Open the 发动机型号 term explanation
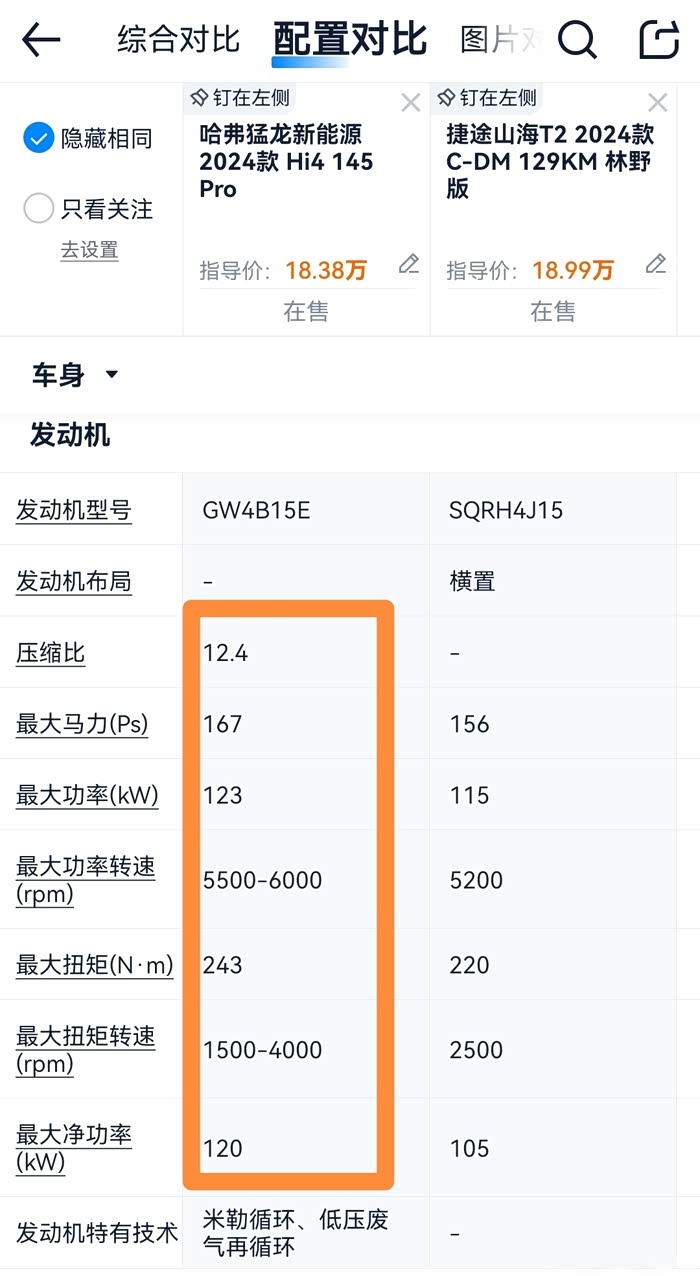The height and width of the screenshot is (1276, 700). [x=73, y=510]
